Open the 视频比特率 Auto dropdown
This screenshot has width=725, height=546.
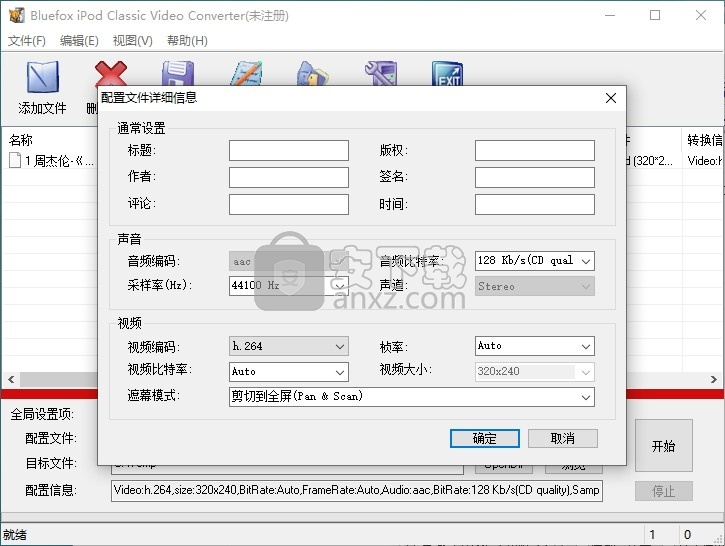point(289,372)
